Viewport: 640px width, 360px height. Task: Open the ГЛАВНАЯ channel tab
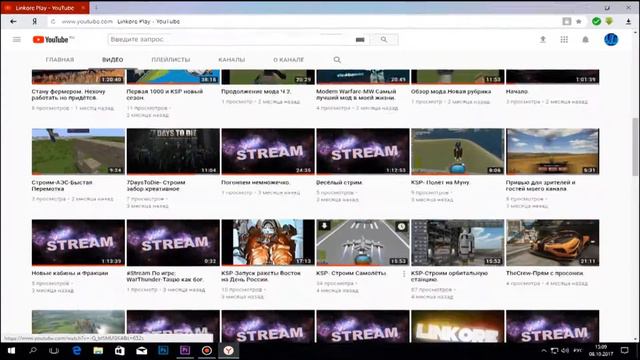click(x=60, y=60)
